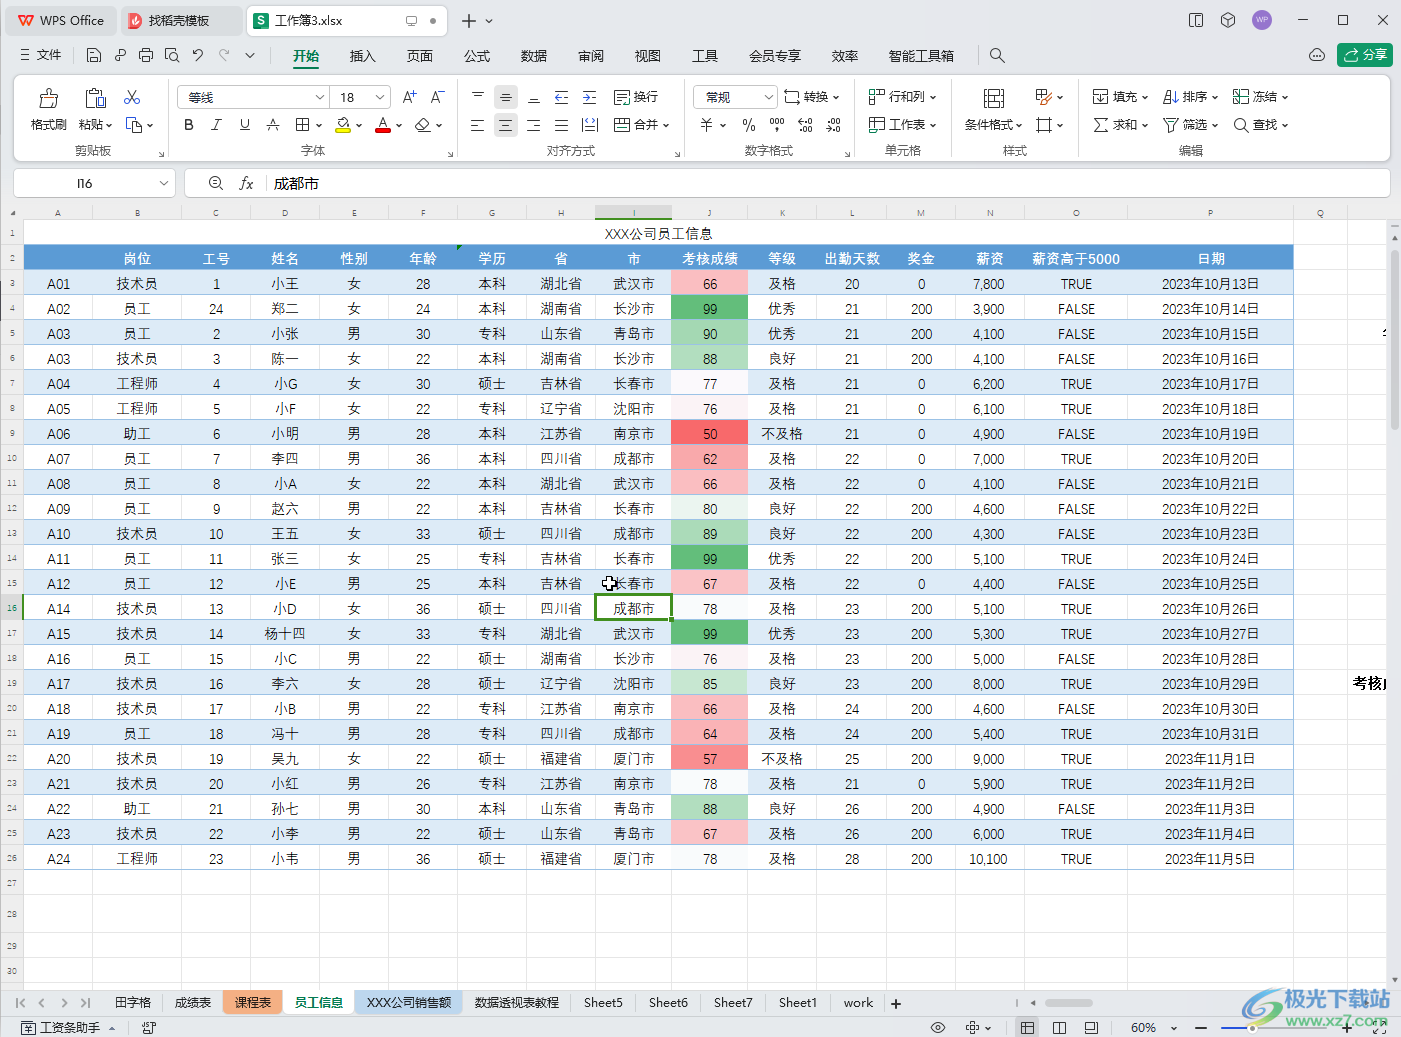Screen dimensions: 1401x1037
Task: Click the eye protection mode icon in status bar
Action: pyautogui.click(x=938, y=1027)
